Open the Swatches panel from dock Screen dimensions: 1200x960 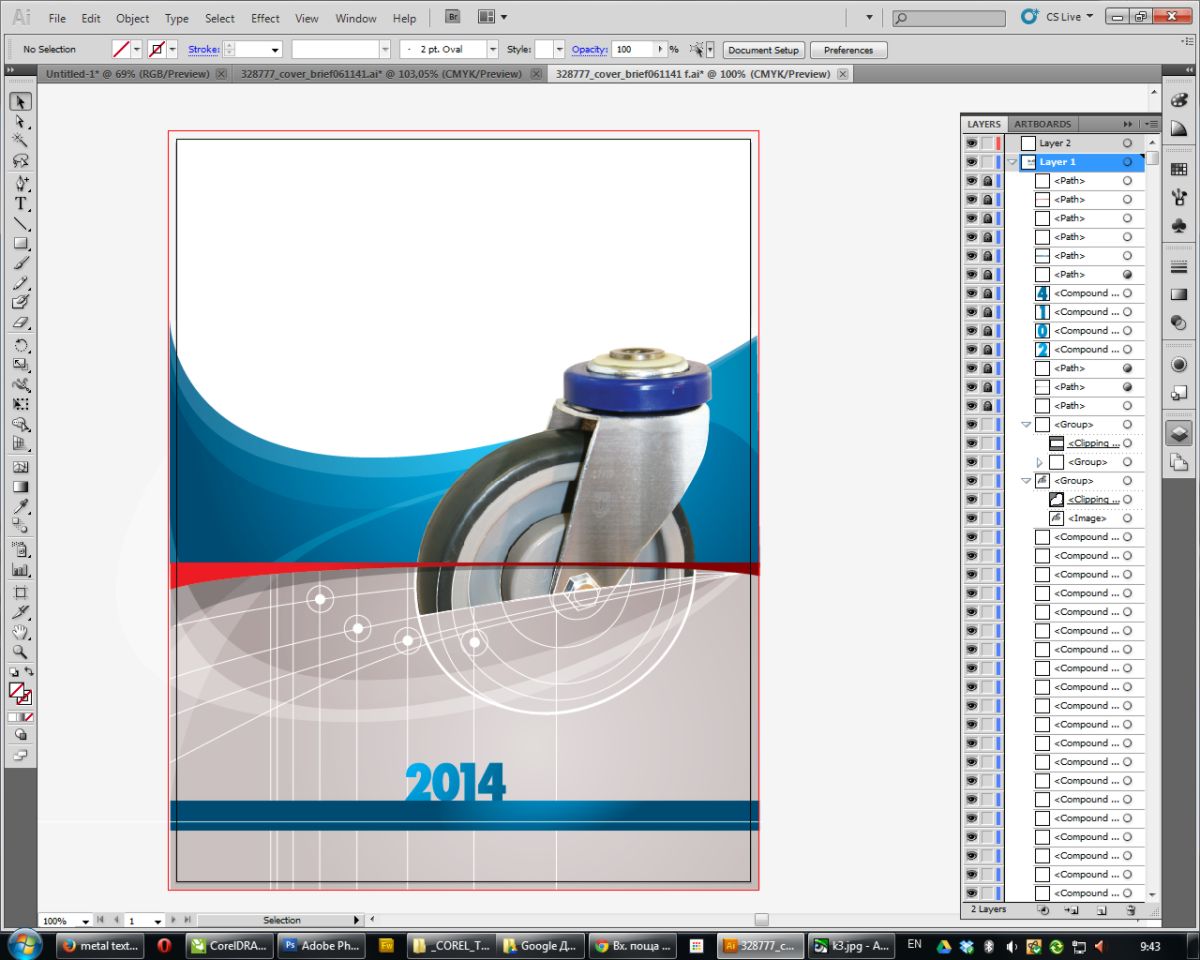click(1178, 170)
